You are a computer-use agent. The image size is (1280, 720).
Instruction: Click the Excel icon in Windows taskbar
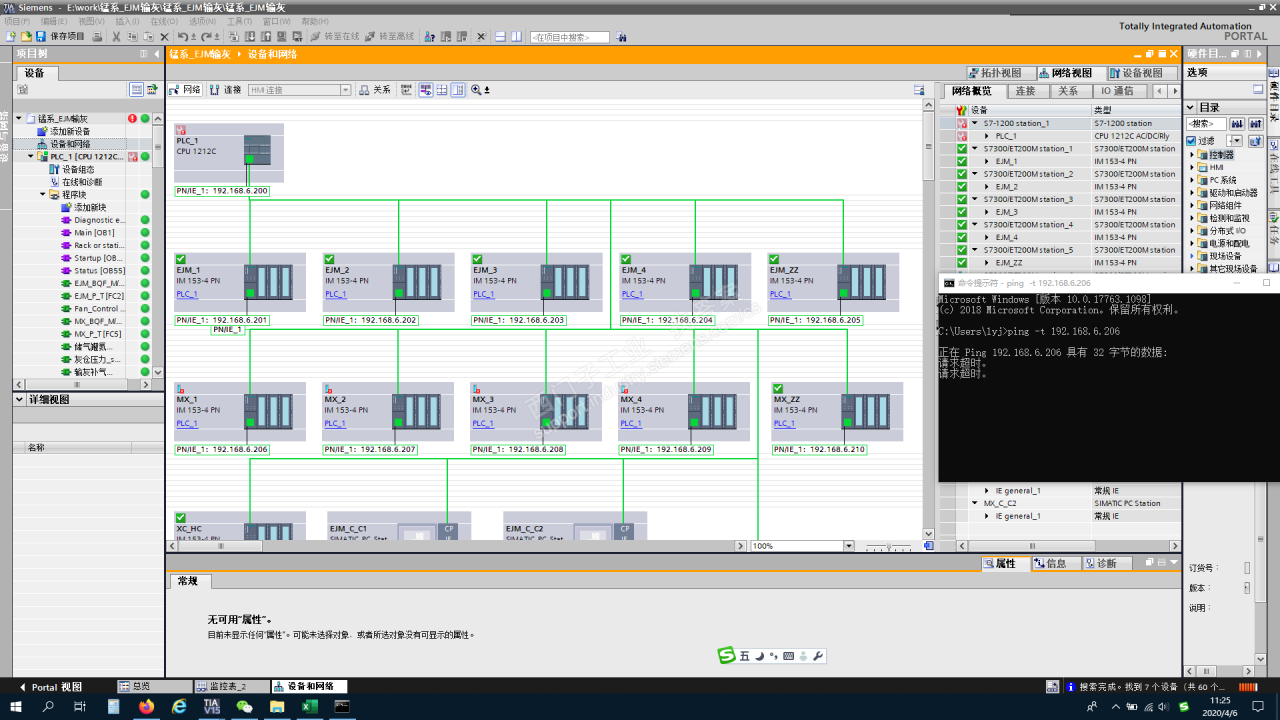tap(310, 707)
